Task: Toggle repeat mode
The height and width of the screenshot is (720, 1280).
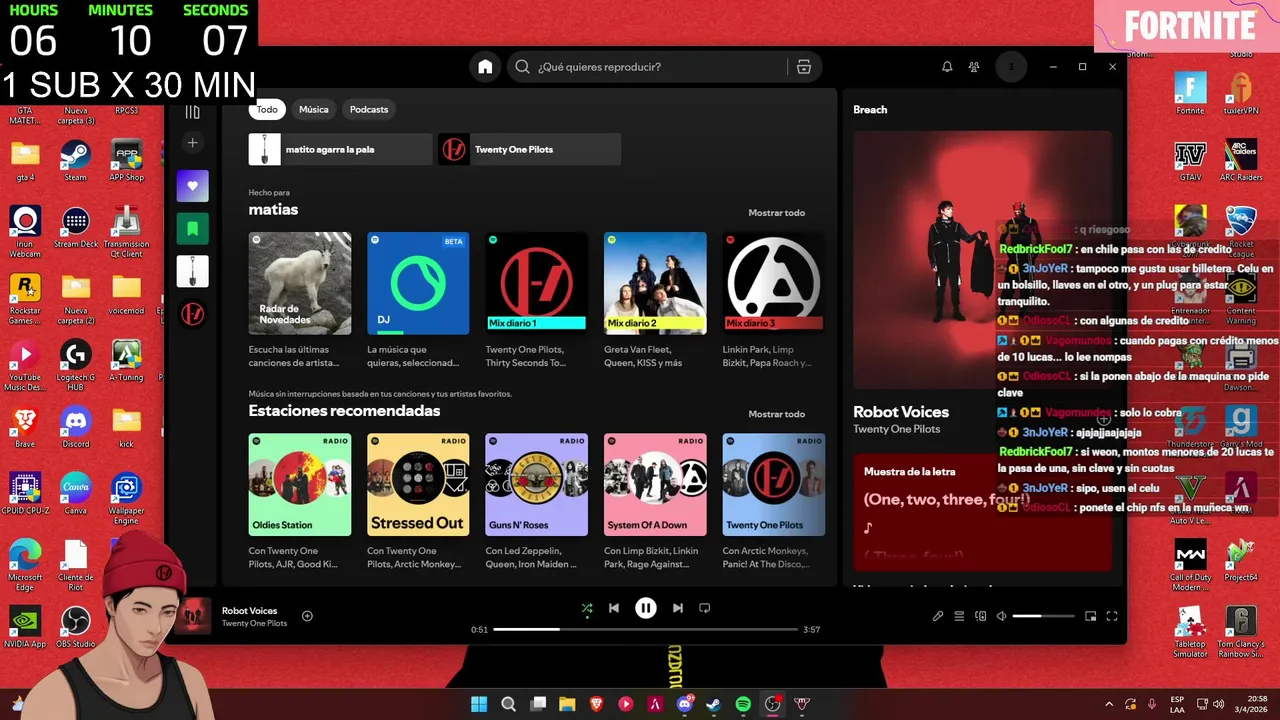Action: pos(705,608)
